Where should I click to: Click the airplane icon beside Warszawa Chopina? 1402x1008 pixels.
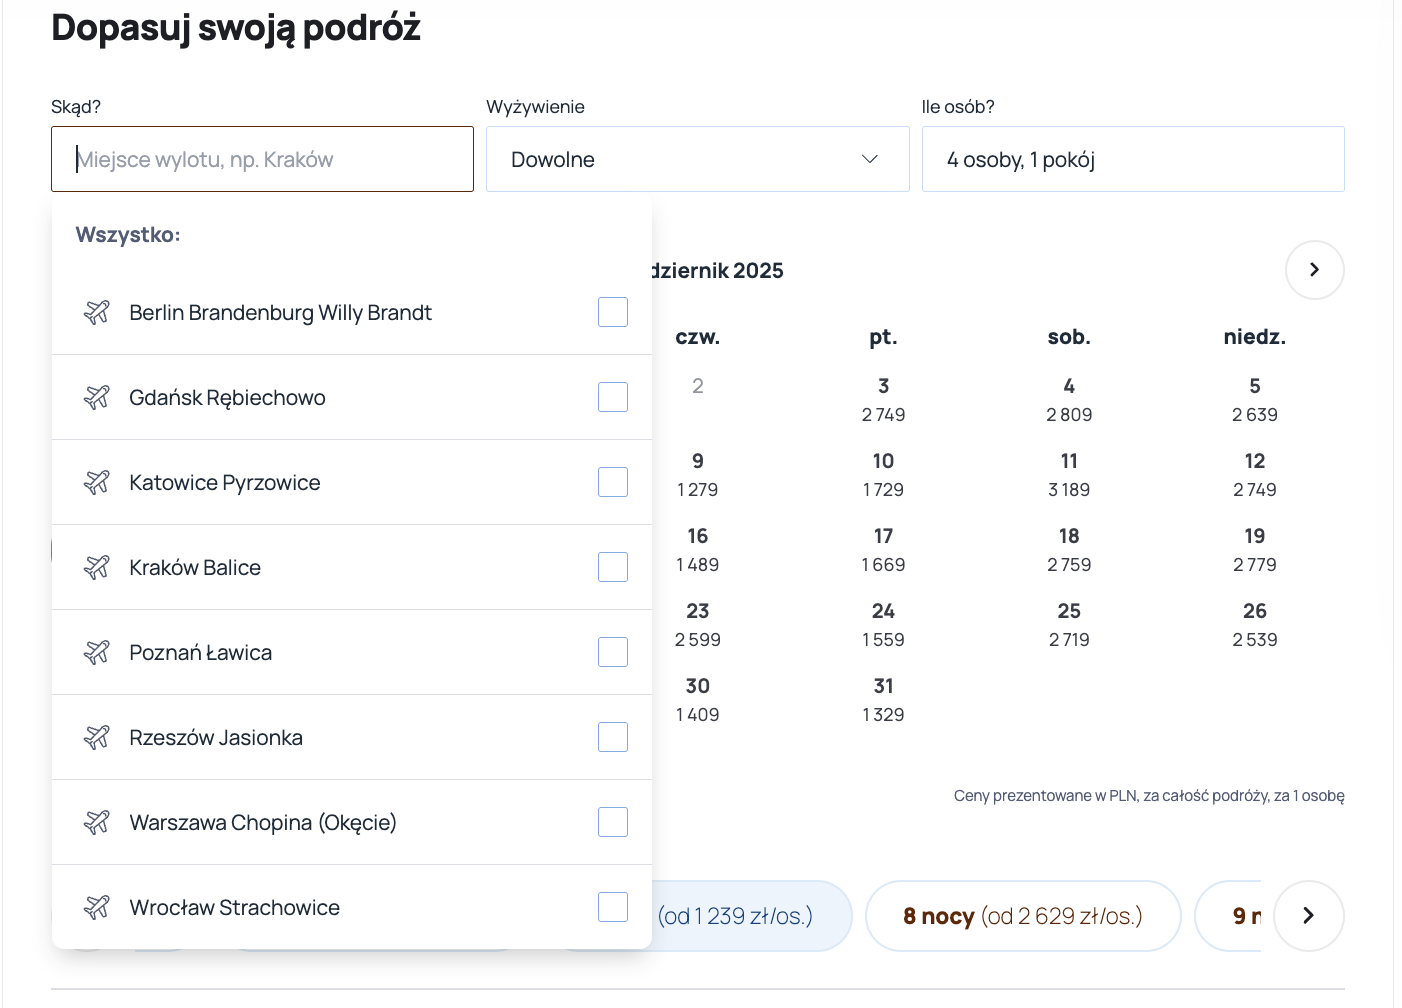pos(97,823)
